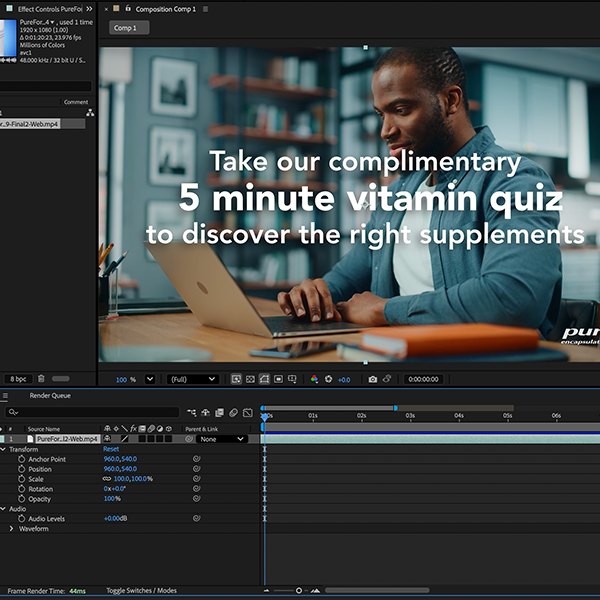
Task: Click the timeline zoom slider
Action: click(x=299, y=591)
